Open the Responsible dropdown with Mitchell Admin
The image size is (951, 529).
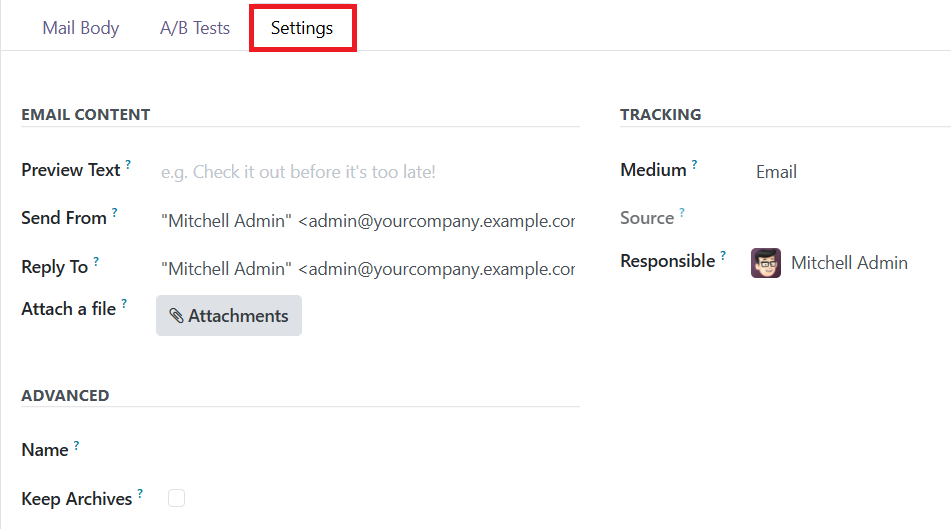pyautogui.click(x=850, y=263)
